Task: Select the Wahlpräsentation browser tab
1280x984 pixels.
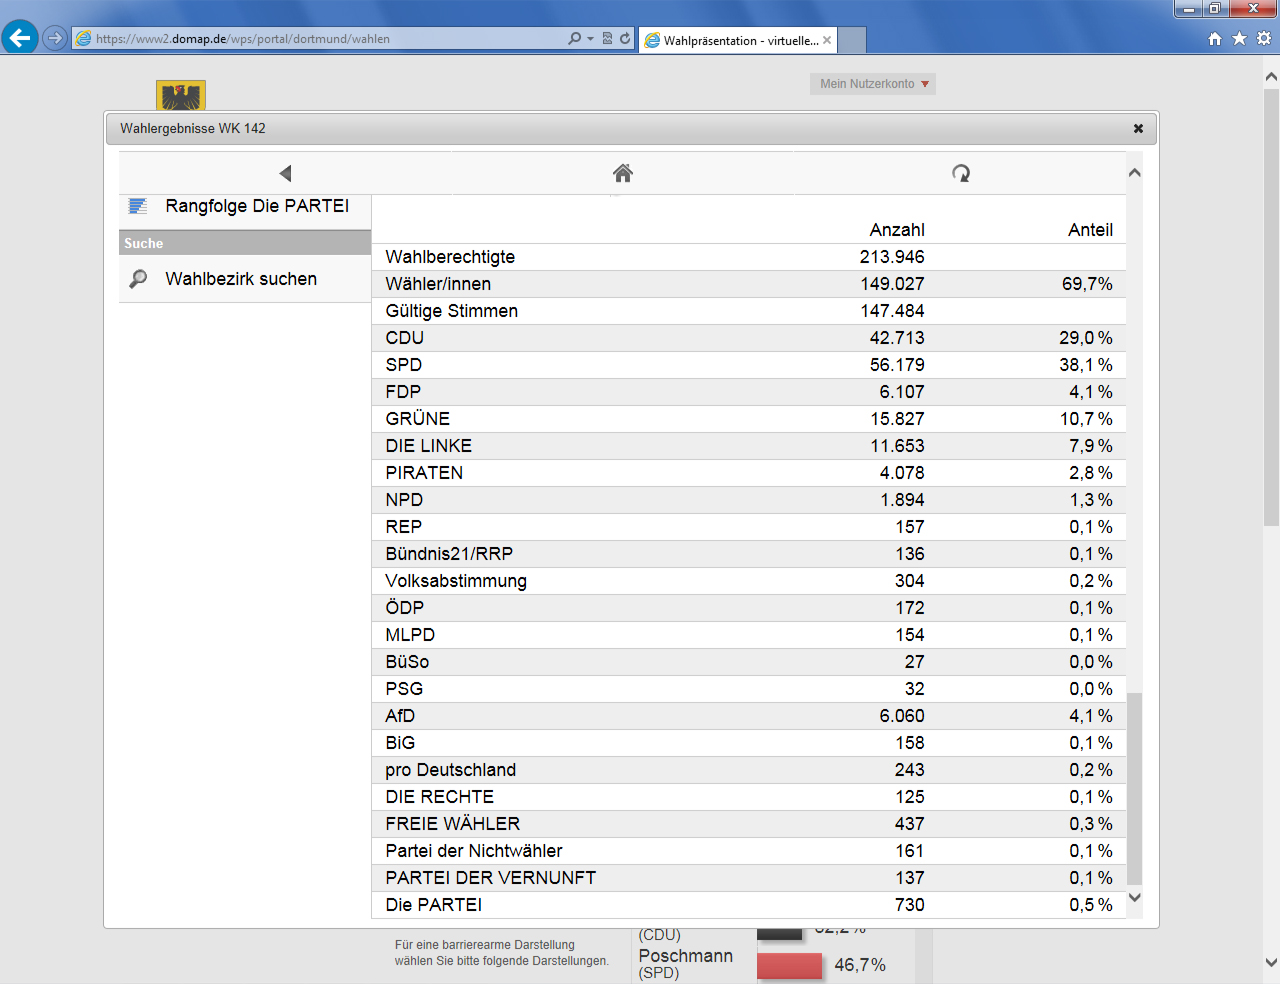Action: [x=738, y=40]
